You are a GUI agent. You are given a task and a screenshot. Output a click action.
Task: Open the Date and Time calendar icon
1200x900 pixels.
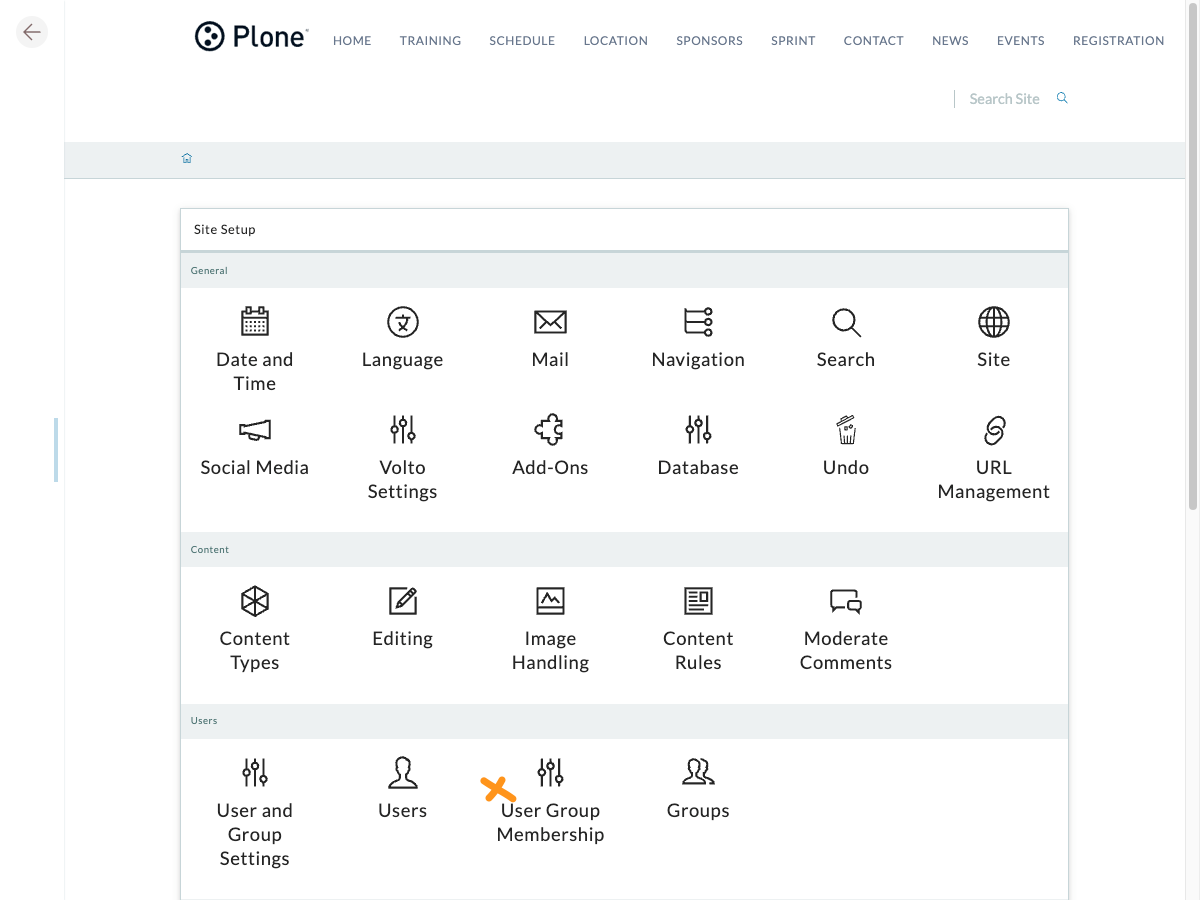click(x=255, y=322)
